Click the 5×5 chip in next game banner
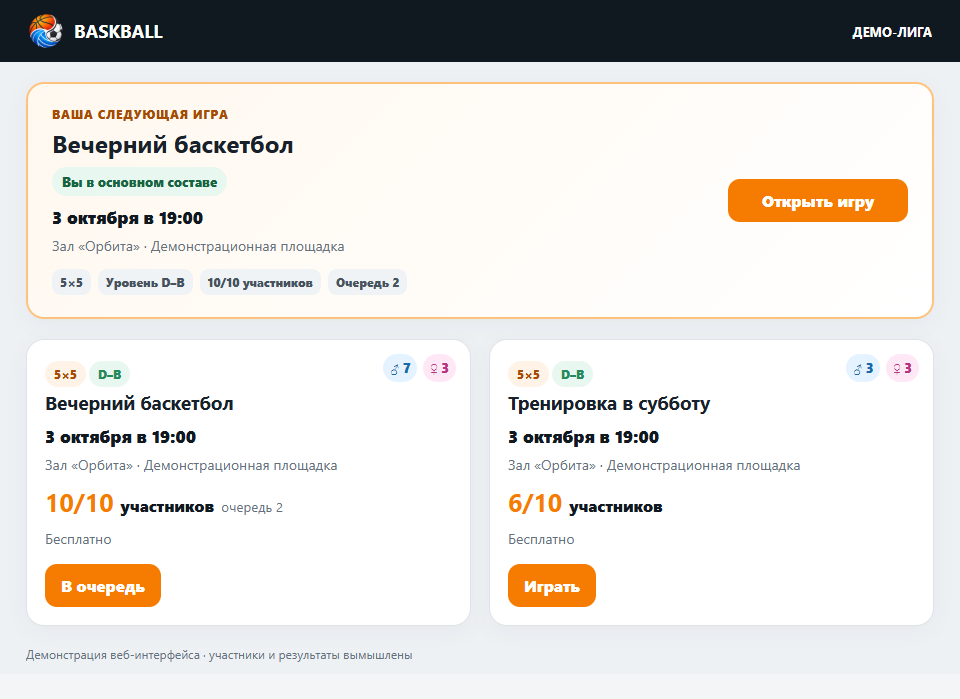This screenshot has height=699, width=960. click(71, 282)
